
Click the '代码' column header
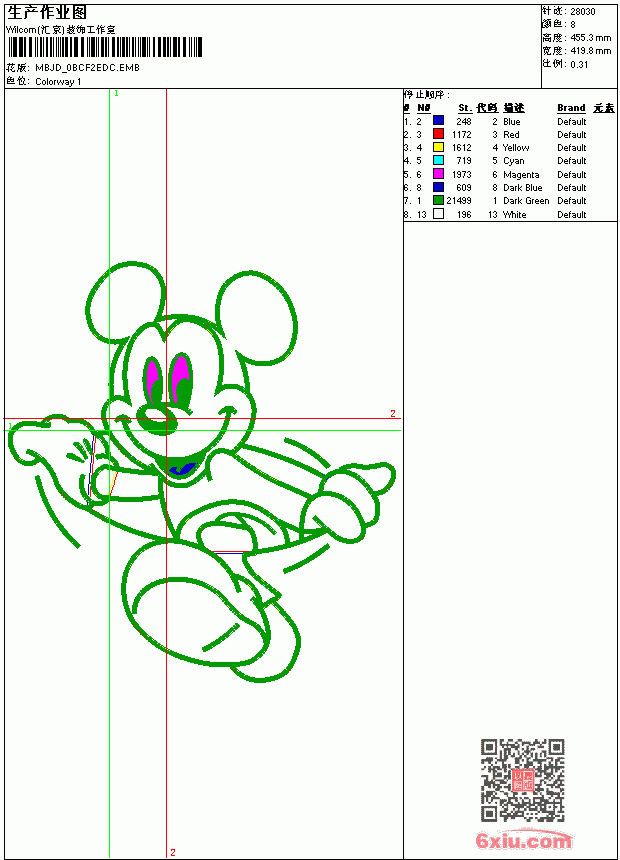(487, 108)
